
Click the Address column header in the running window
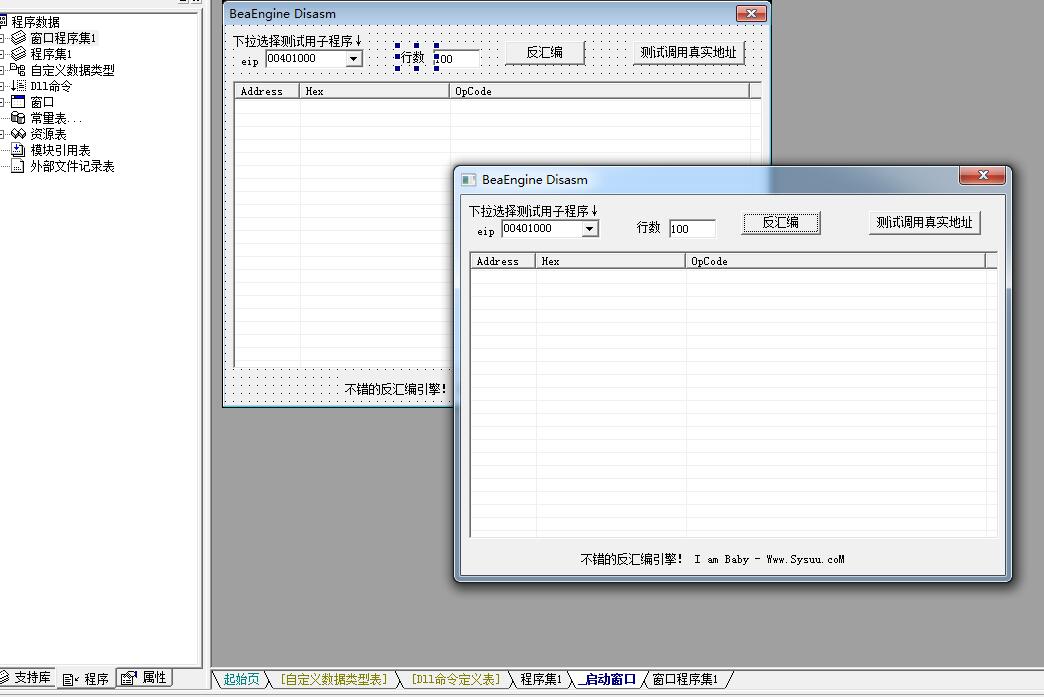503,261
